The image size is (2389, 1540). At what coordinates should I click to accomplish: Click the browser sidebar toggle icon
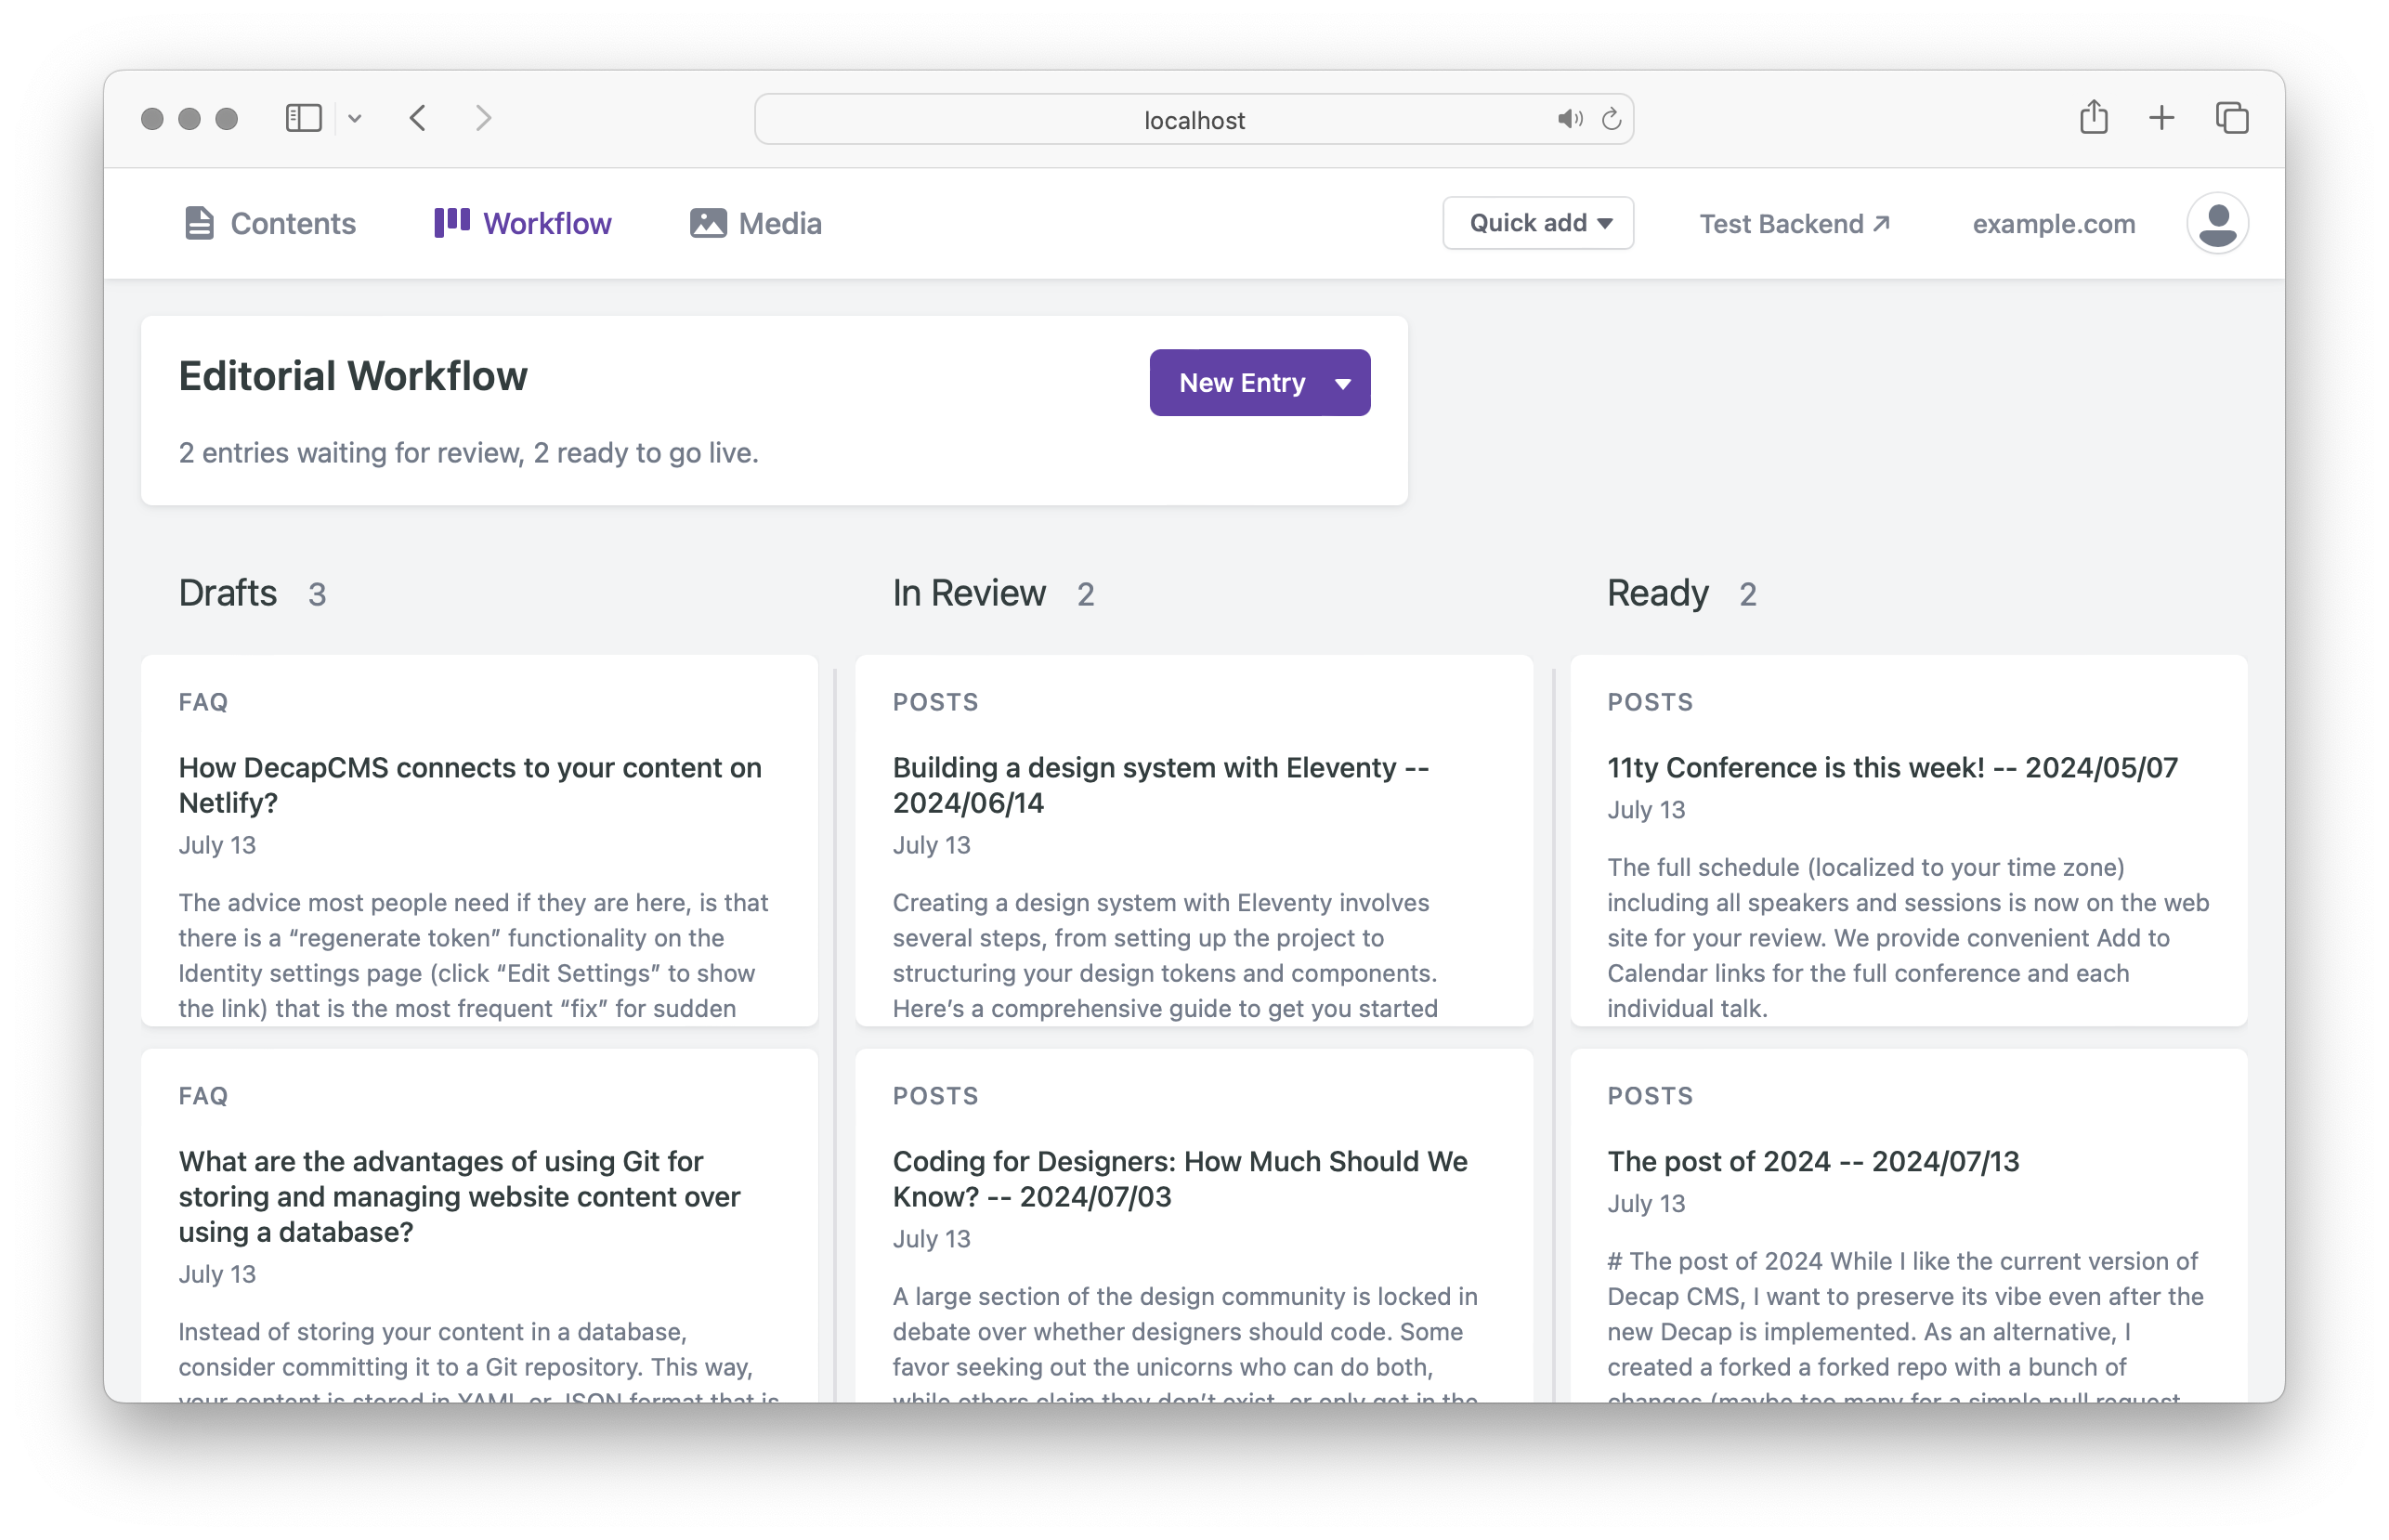[x=303, y=118]
